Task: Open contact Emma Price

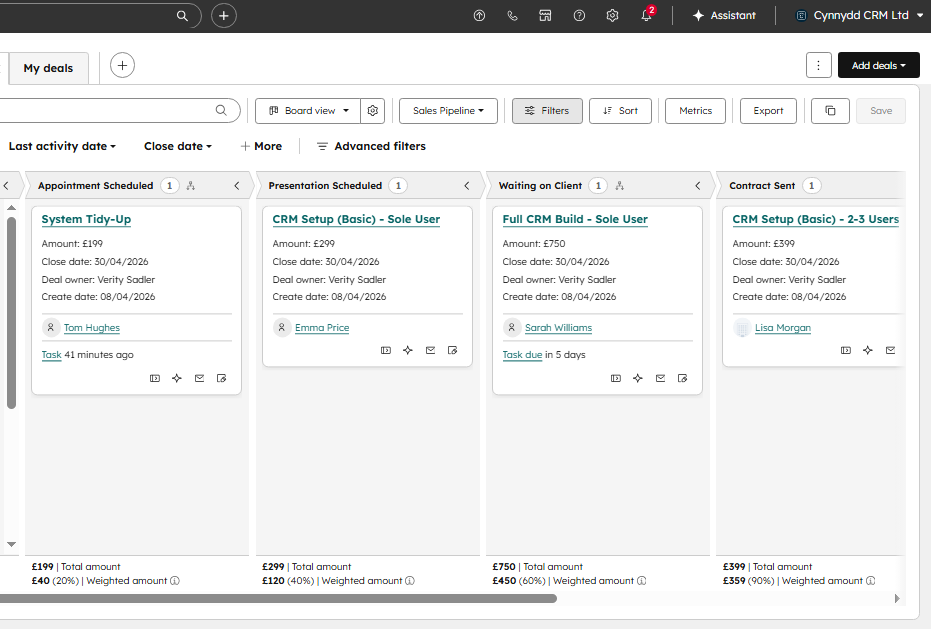Action: (x=322, y=328)
